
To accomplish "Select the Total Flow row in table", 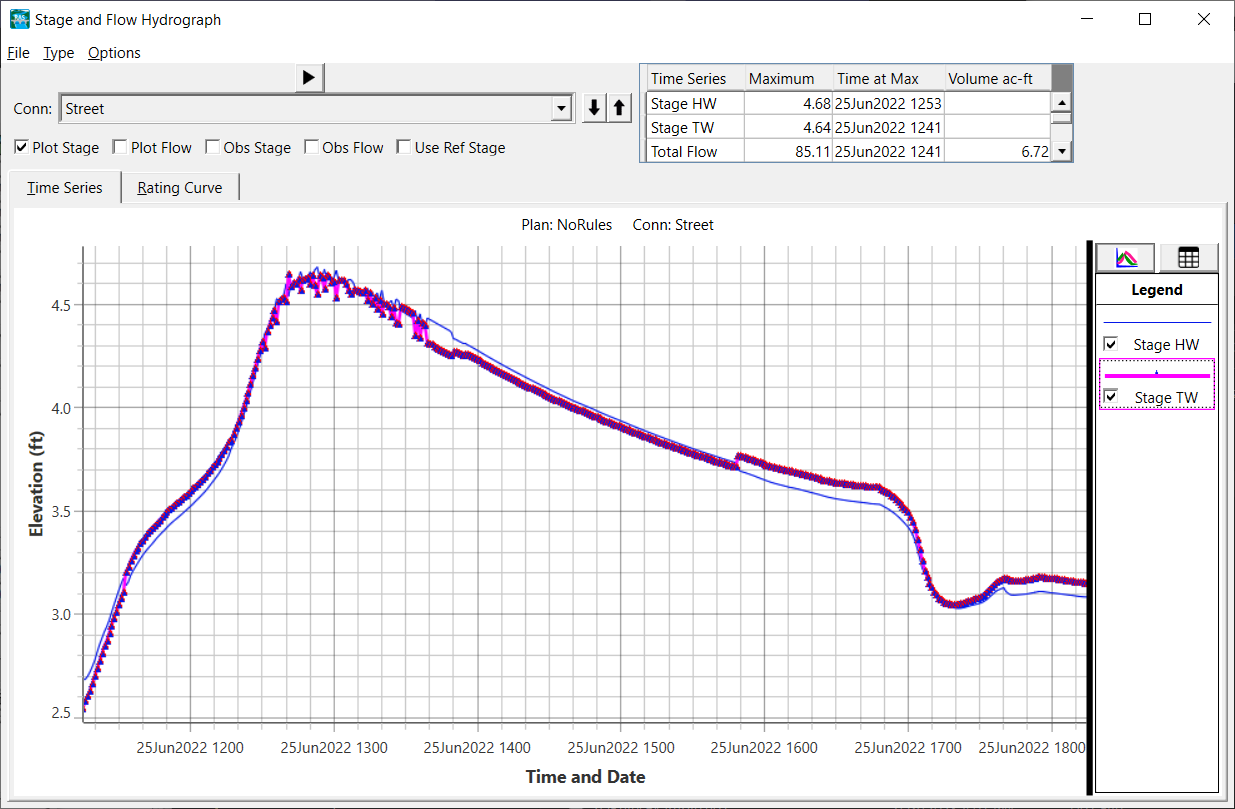I will click(683, 152).
